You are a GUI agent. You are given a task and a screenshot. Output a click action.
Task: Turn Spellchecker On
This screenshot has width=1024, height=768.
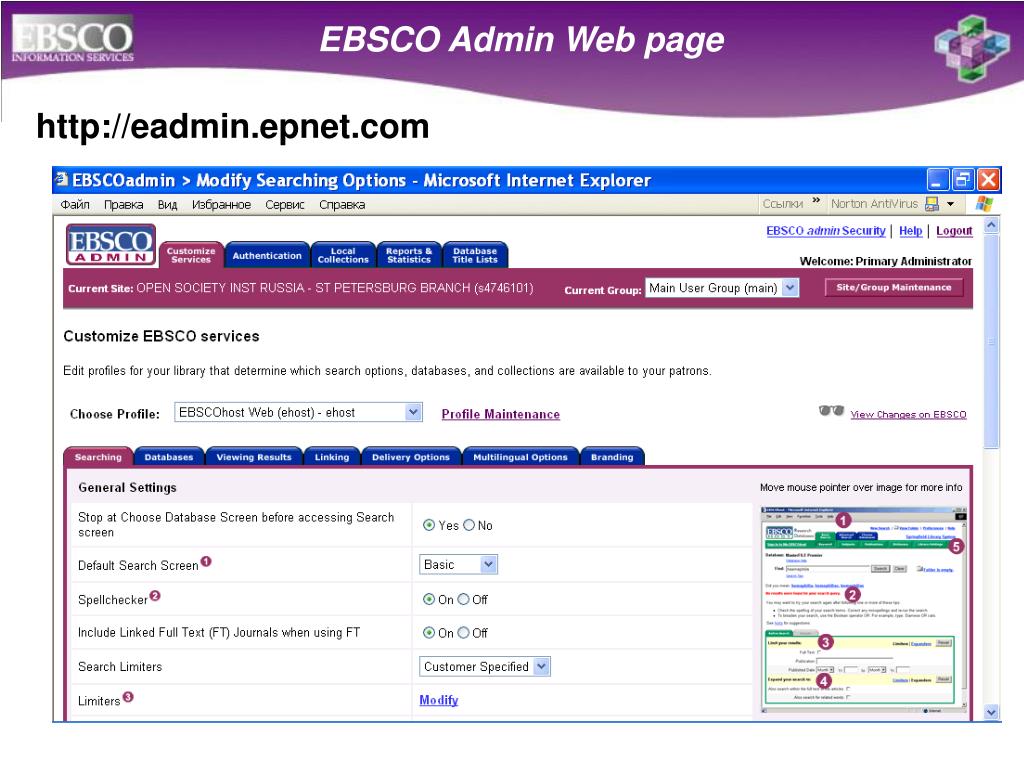point(429,600)
